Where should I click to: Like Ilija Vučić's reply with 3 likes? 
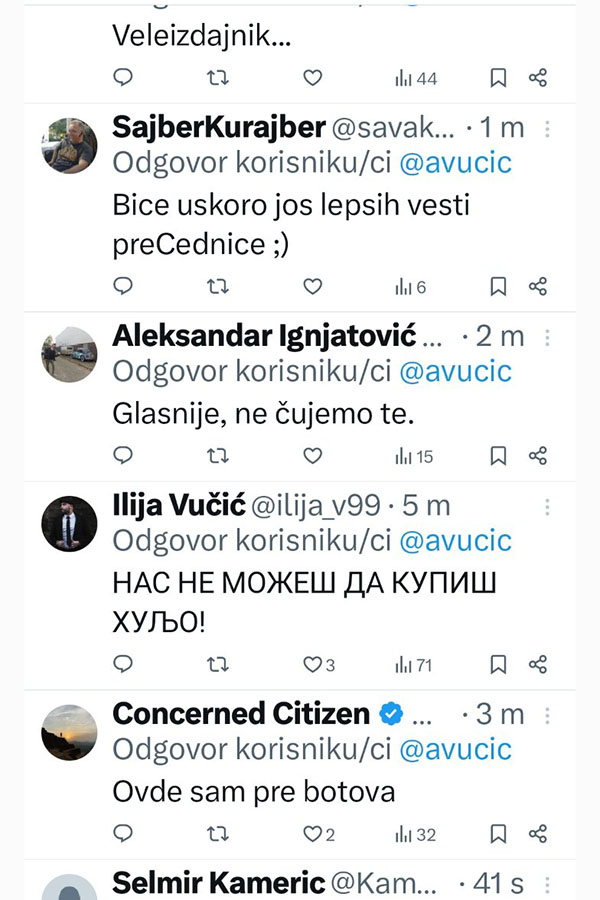319,665
